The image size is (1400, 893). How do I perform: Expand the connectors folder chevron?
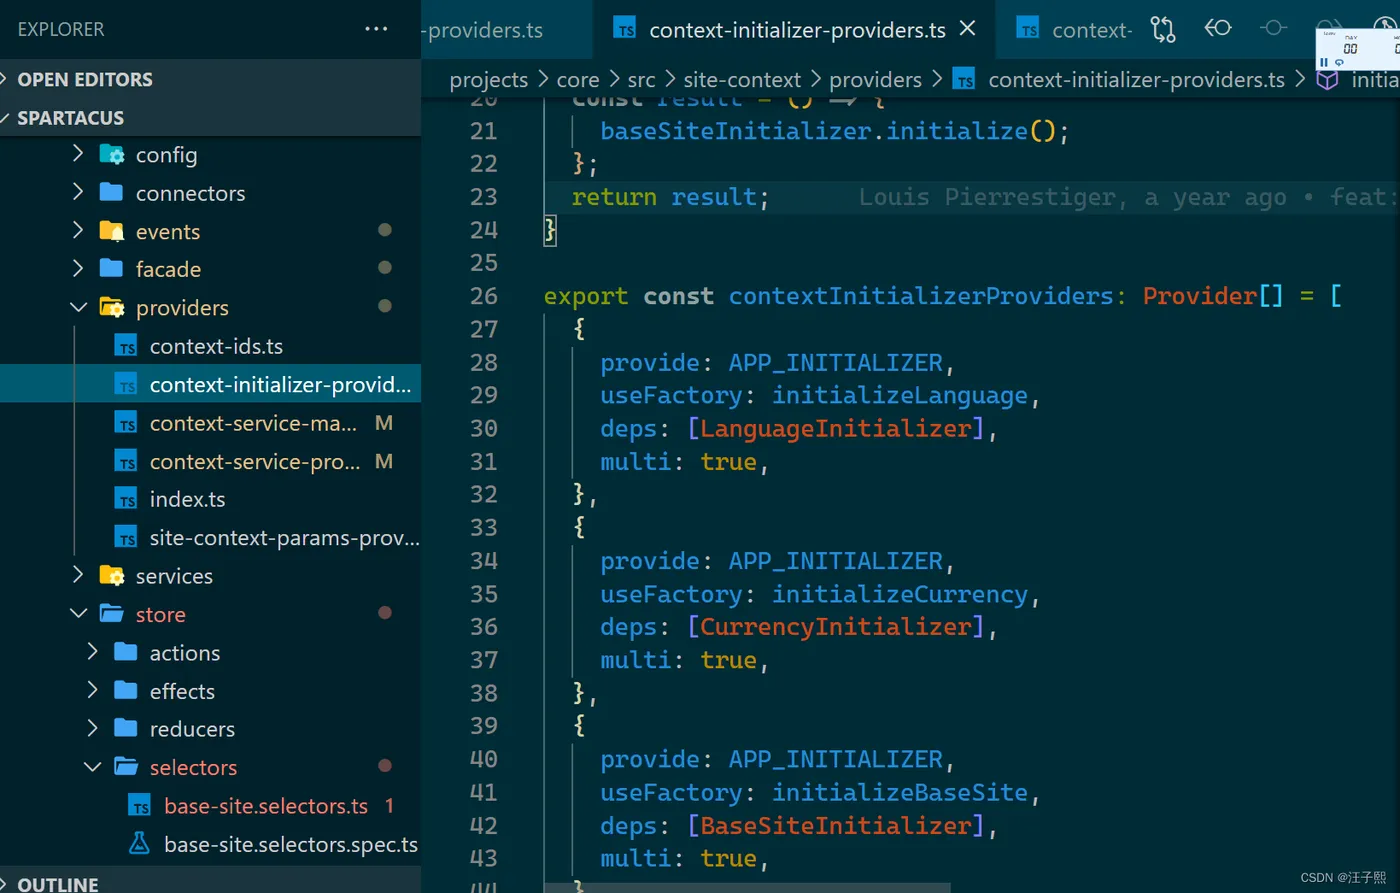click(79, 192)
